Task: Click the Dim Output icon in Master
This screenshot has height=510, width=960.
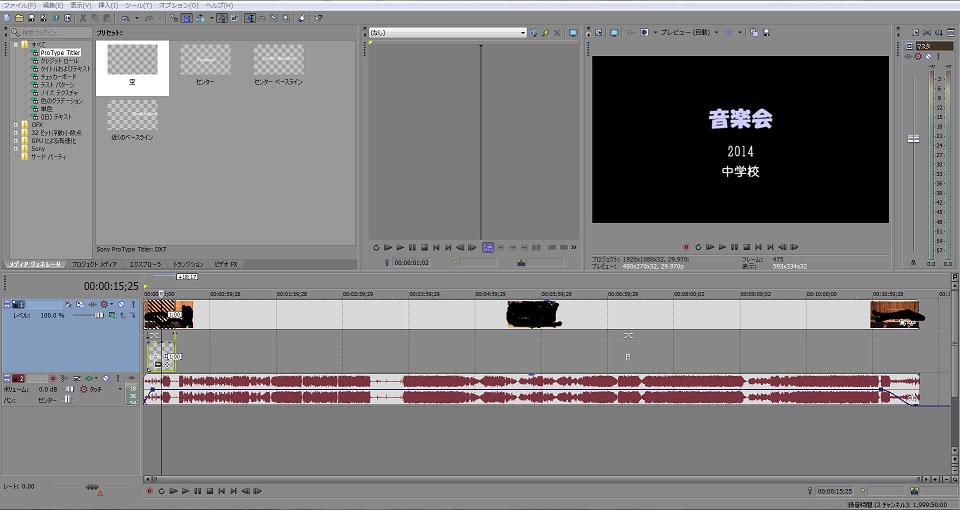Action: (x=939, y=32)
